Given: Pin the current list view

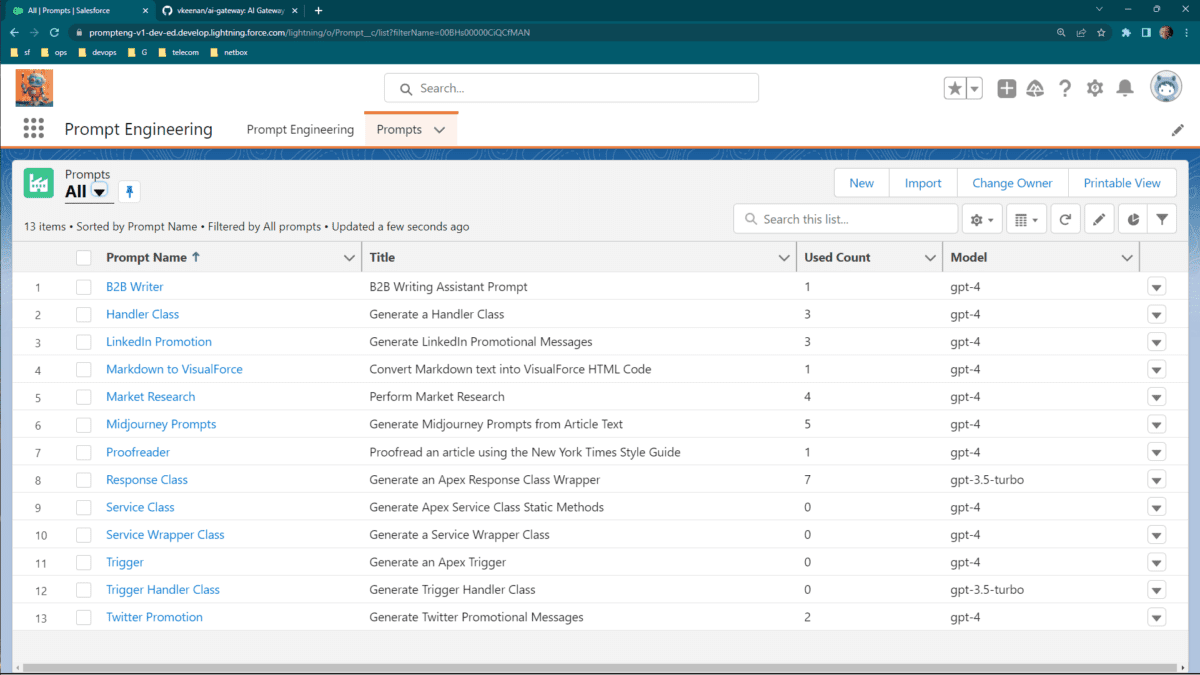Looking at the screenshot, I should coord(129,192).
